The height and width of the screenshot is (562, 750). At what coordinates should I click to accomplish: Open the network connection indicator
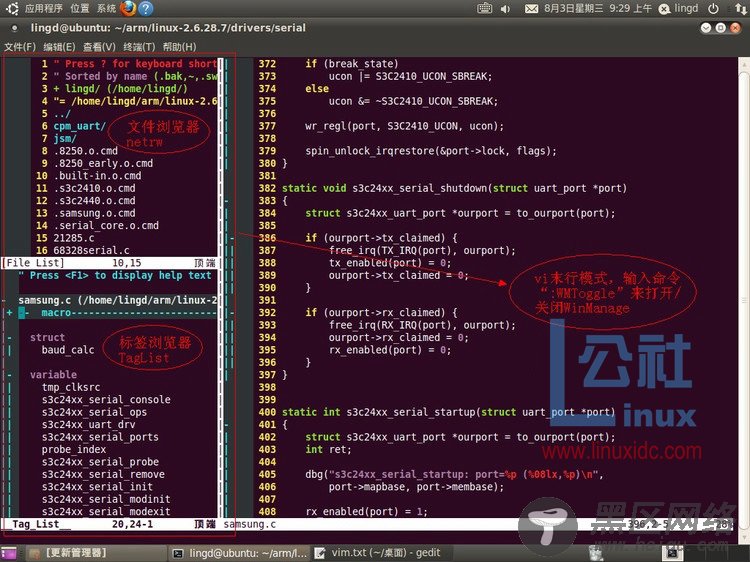pos(740,9)
